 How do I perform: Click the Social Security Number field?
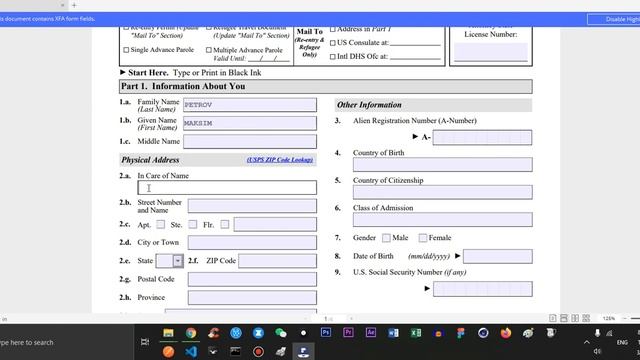[483, 289]
